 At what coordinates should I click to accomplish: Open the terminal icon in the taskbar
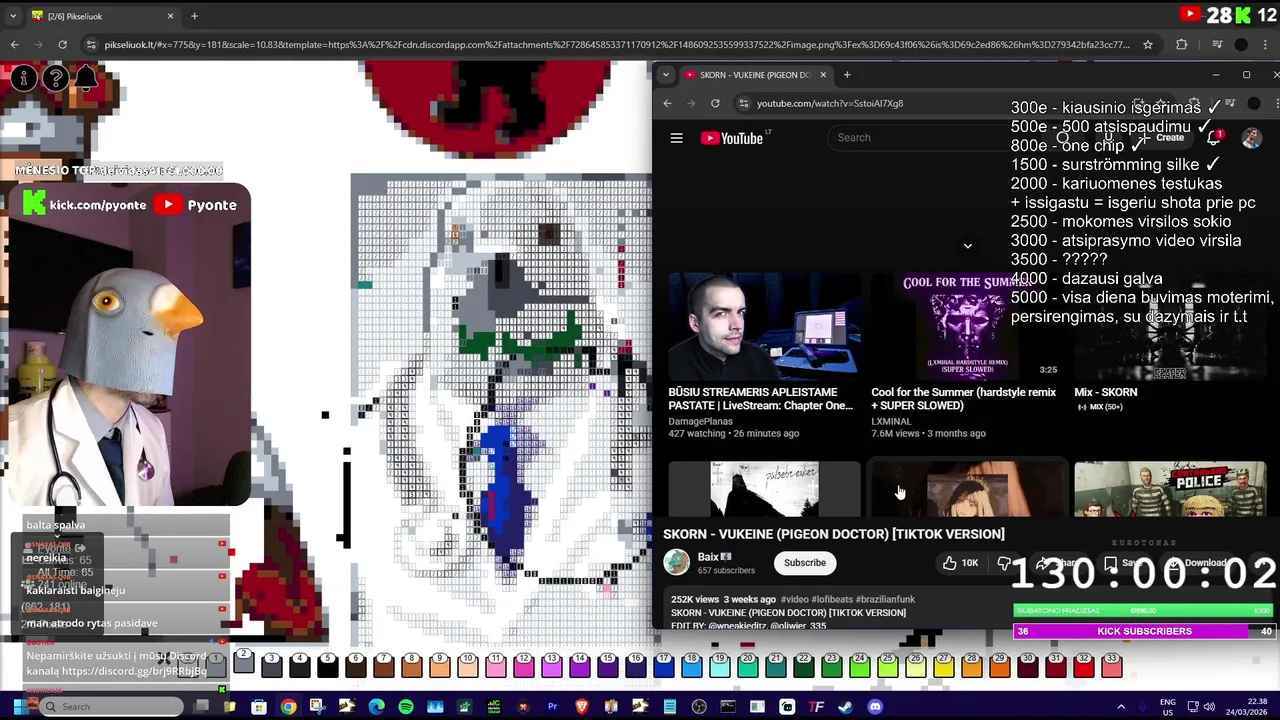tap(728, 707)
